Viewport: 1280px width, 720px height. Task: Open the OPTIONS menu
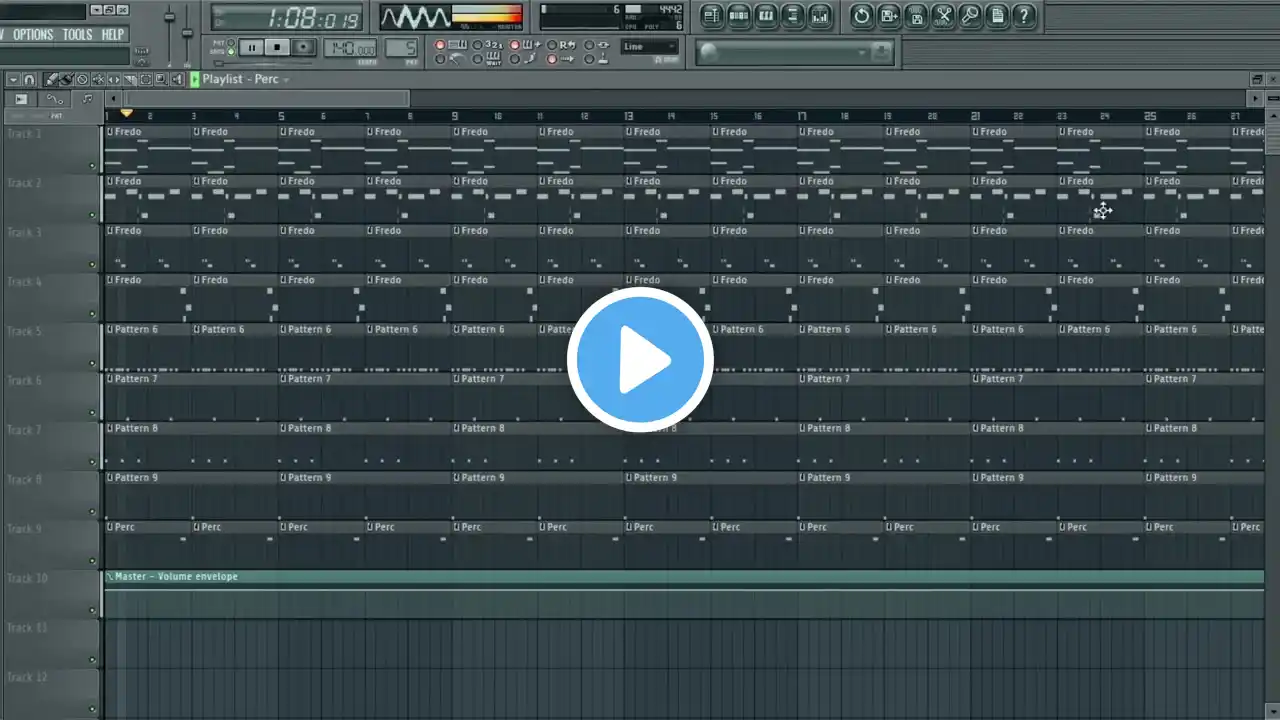coord(33,35)
